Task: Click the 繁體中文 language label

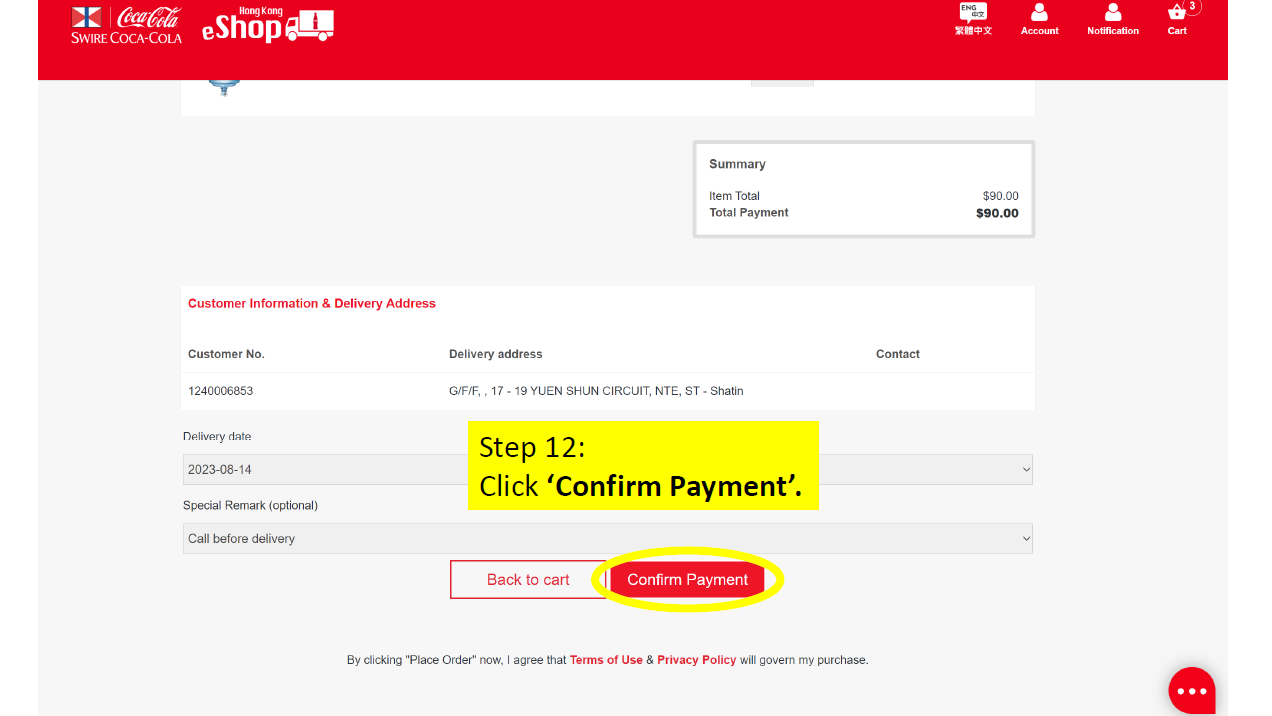Action: coord(973,31)
